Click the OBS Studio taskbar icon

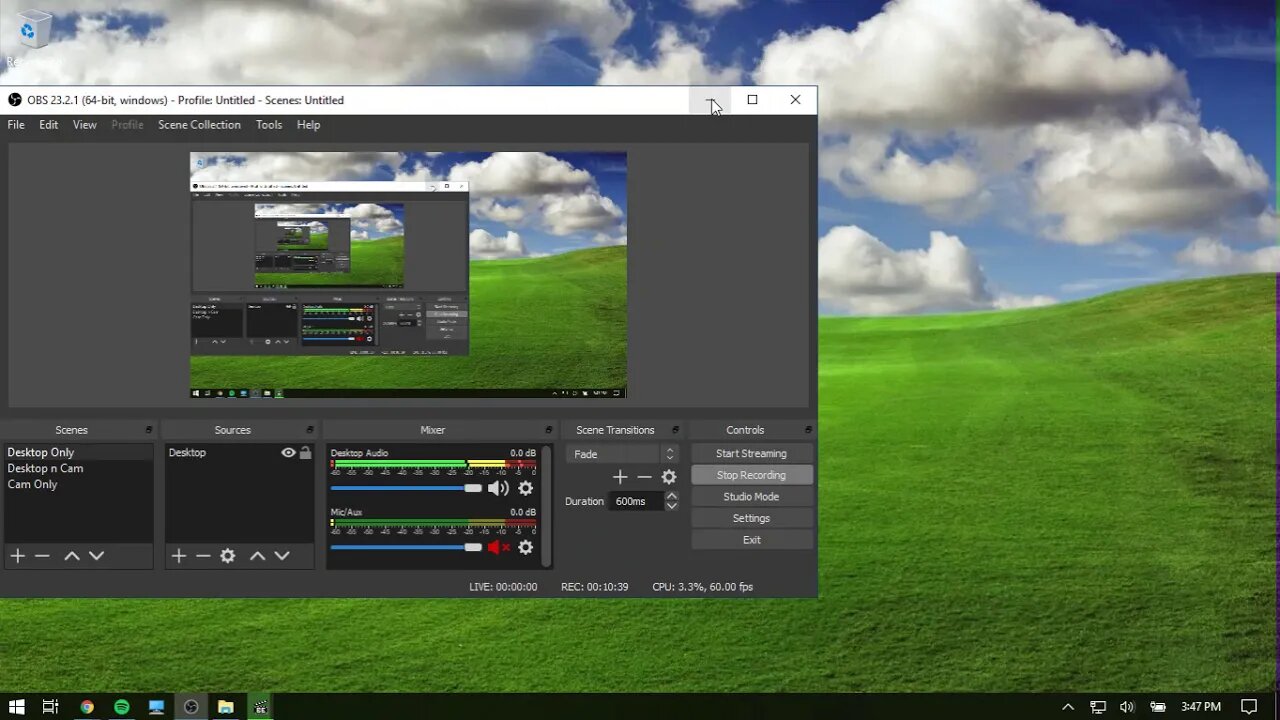coord(191,707)
